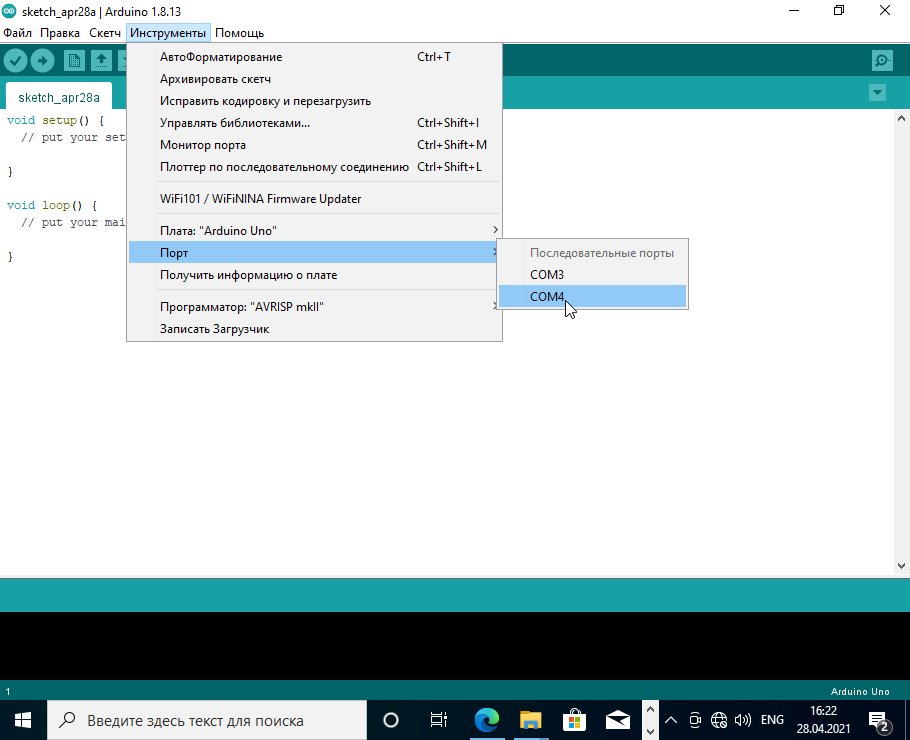Choose Архивировать скетч

(x=314, y=79)
